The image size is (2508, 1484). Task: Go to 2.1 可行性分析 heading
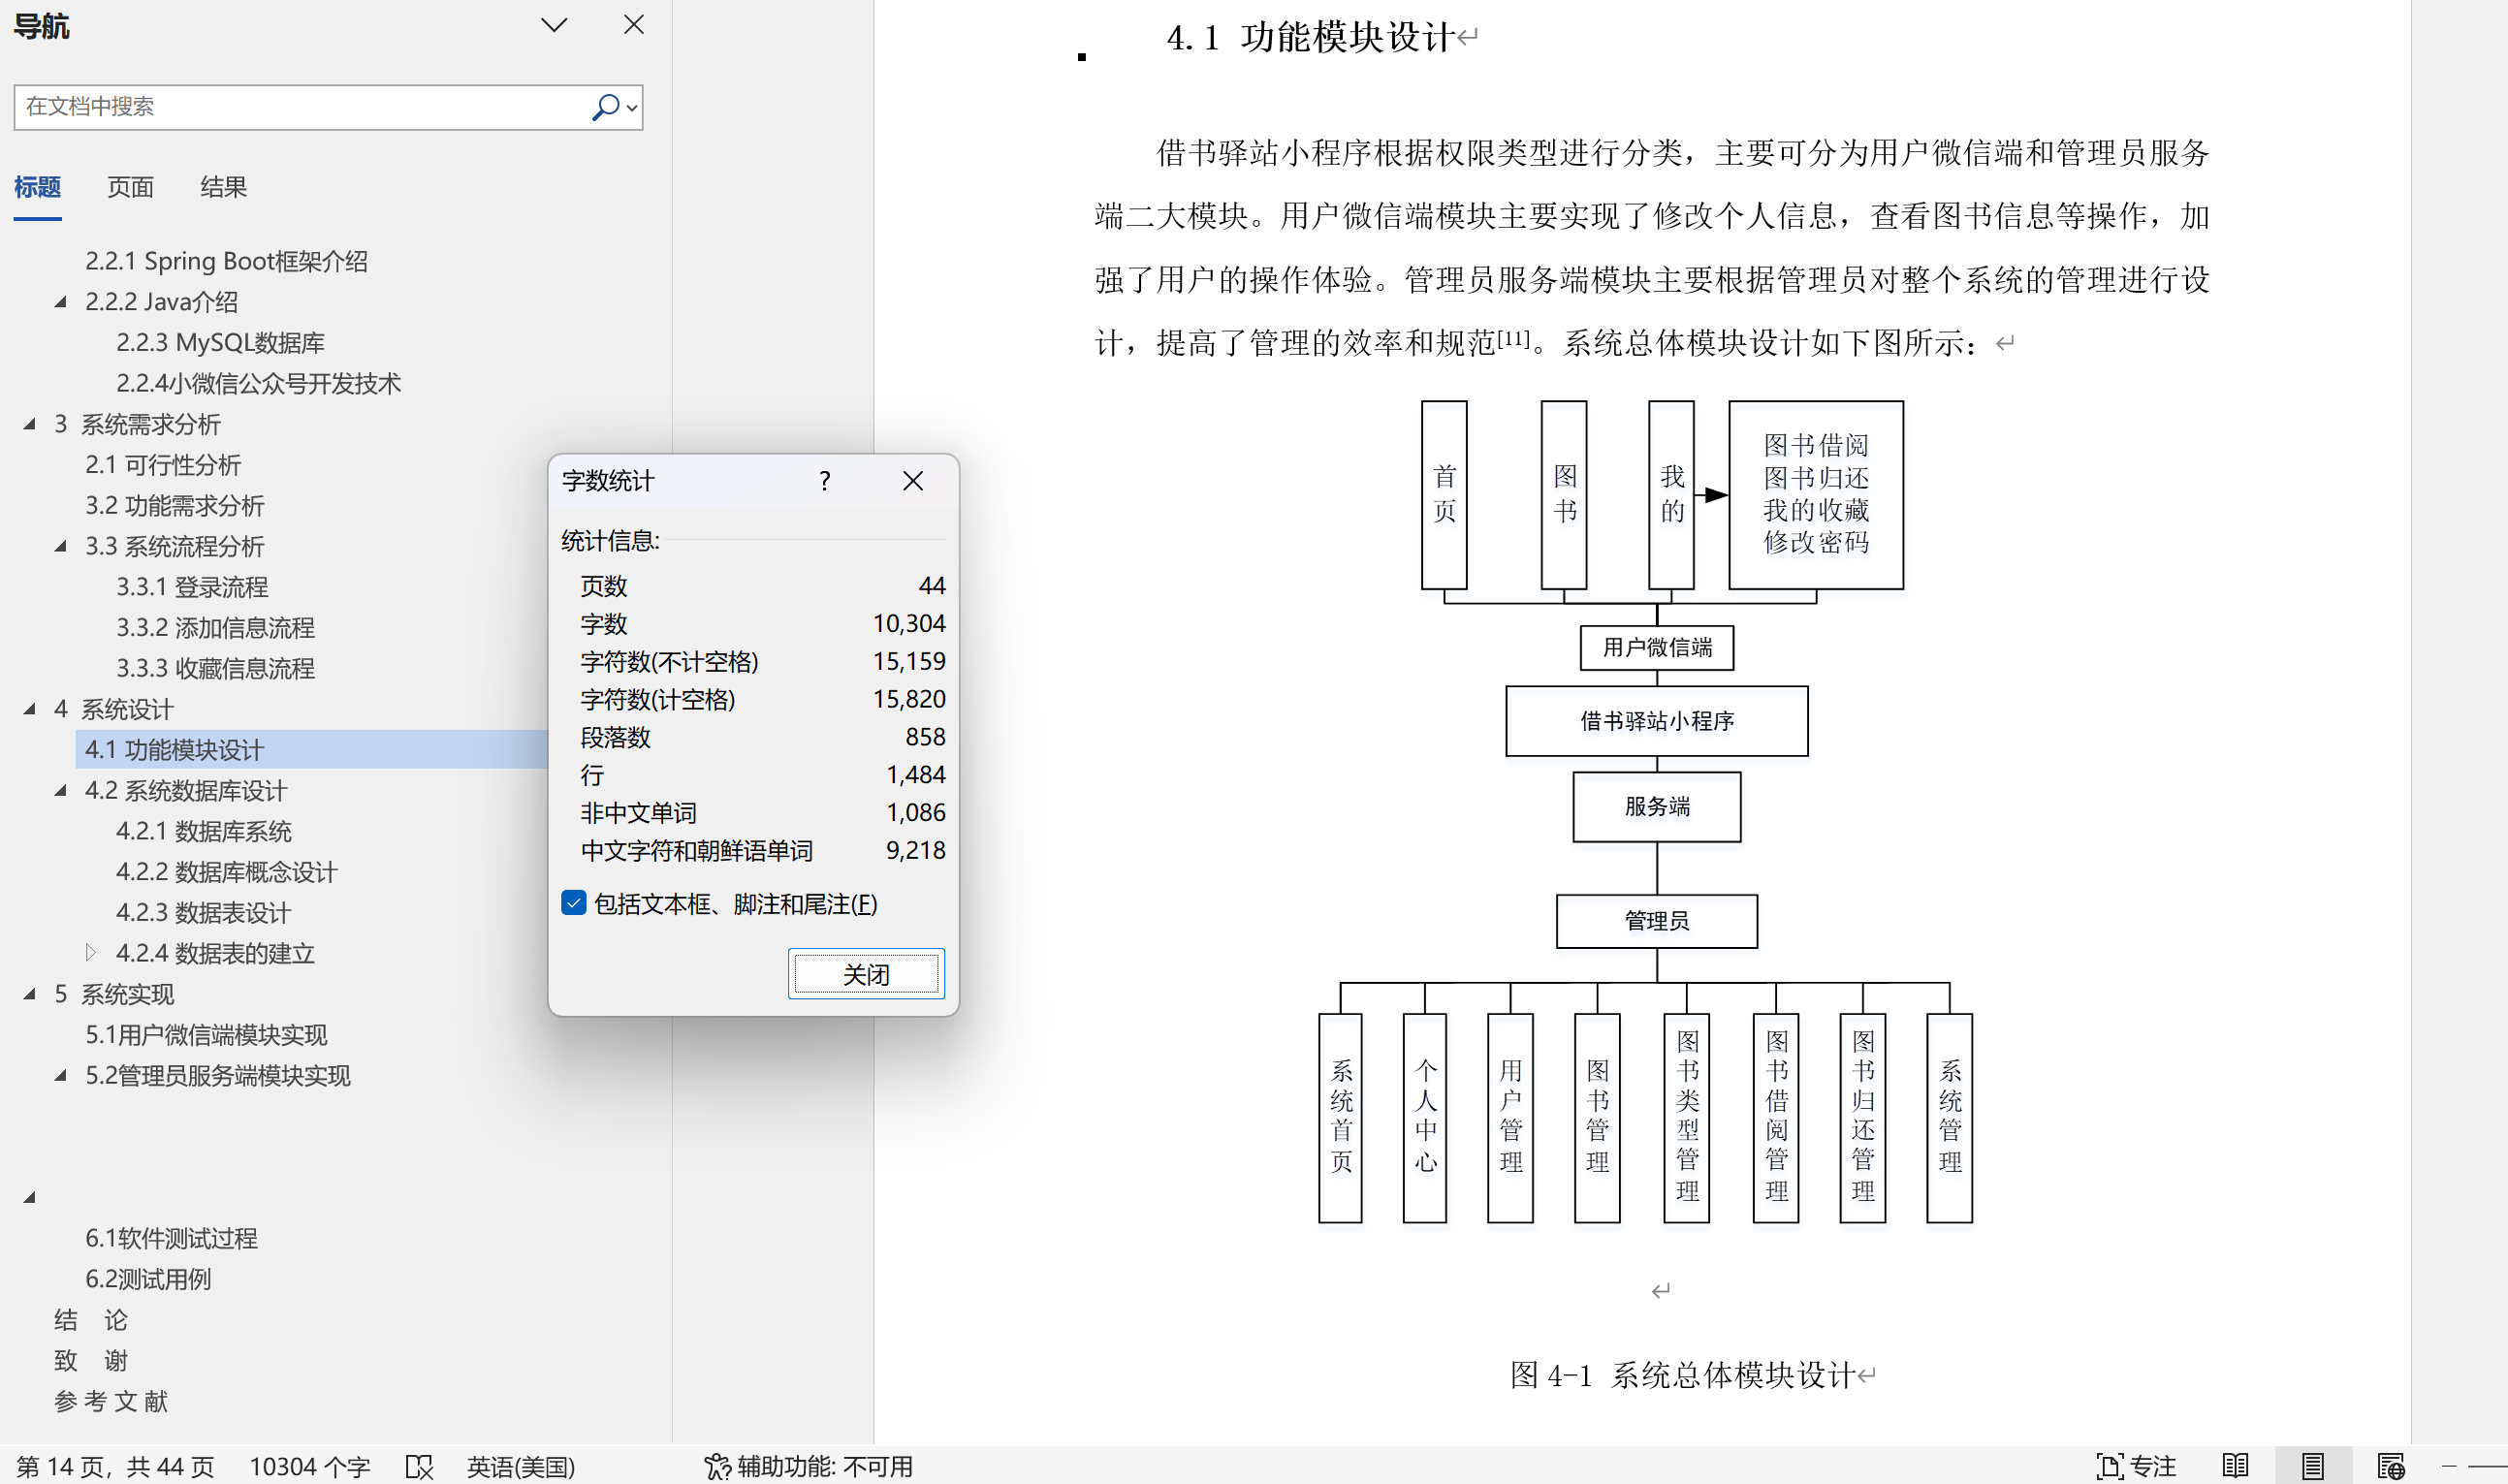click(162, 465)
